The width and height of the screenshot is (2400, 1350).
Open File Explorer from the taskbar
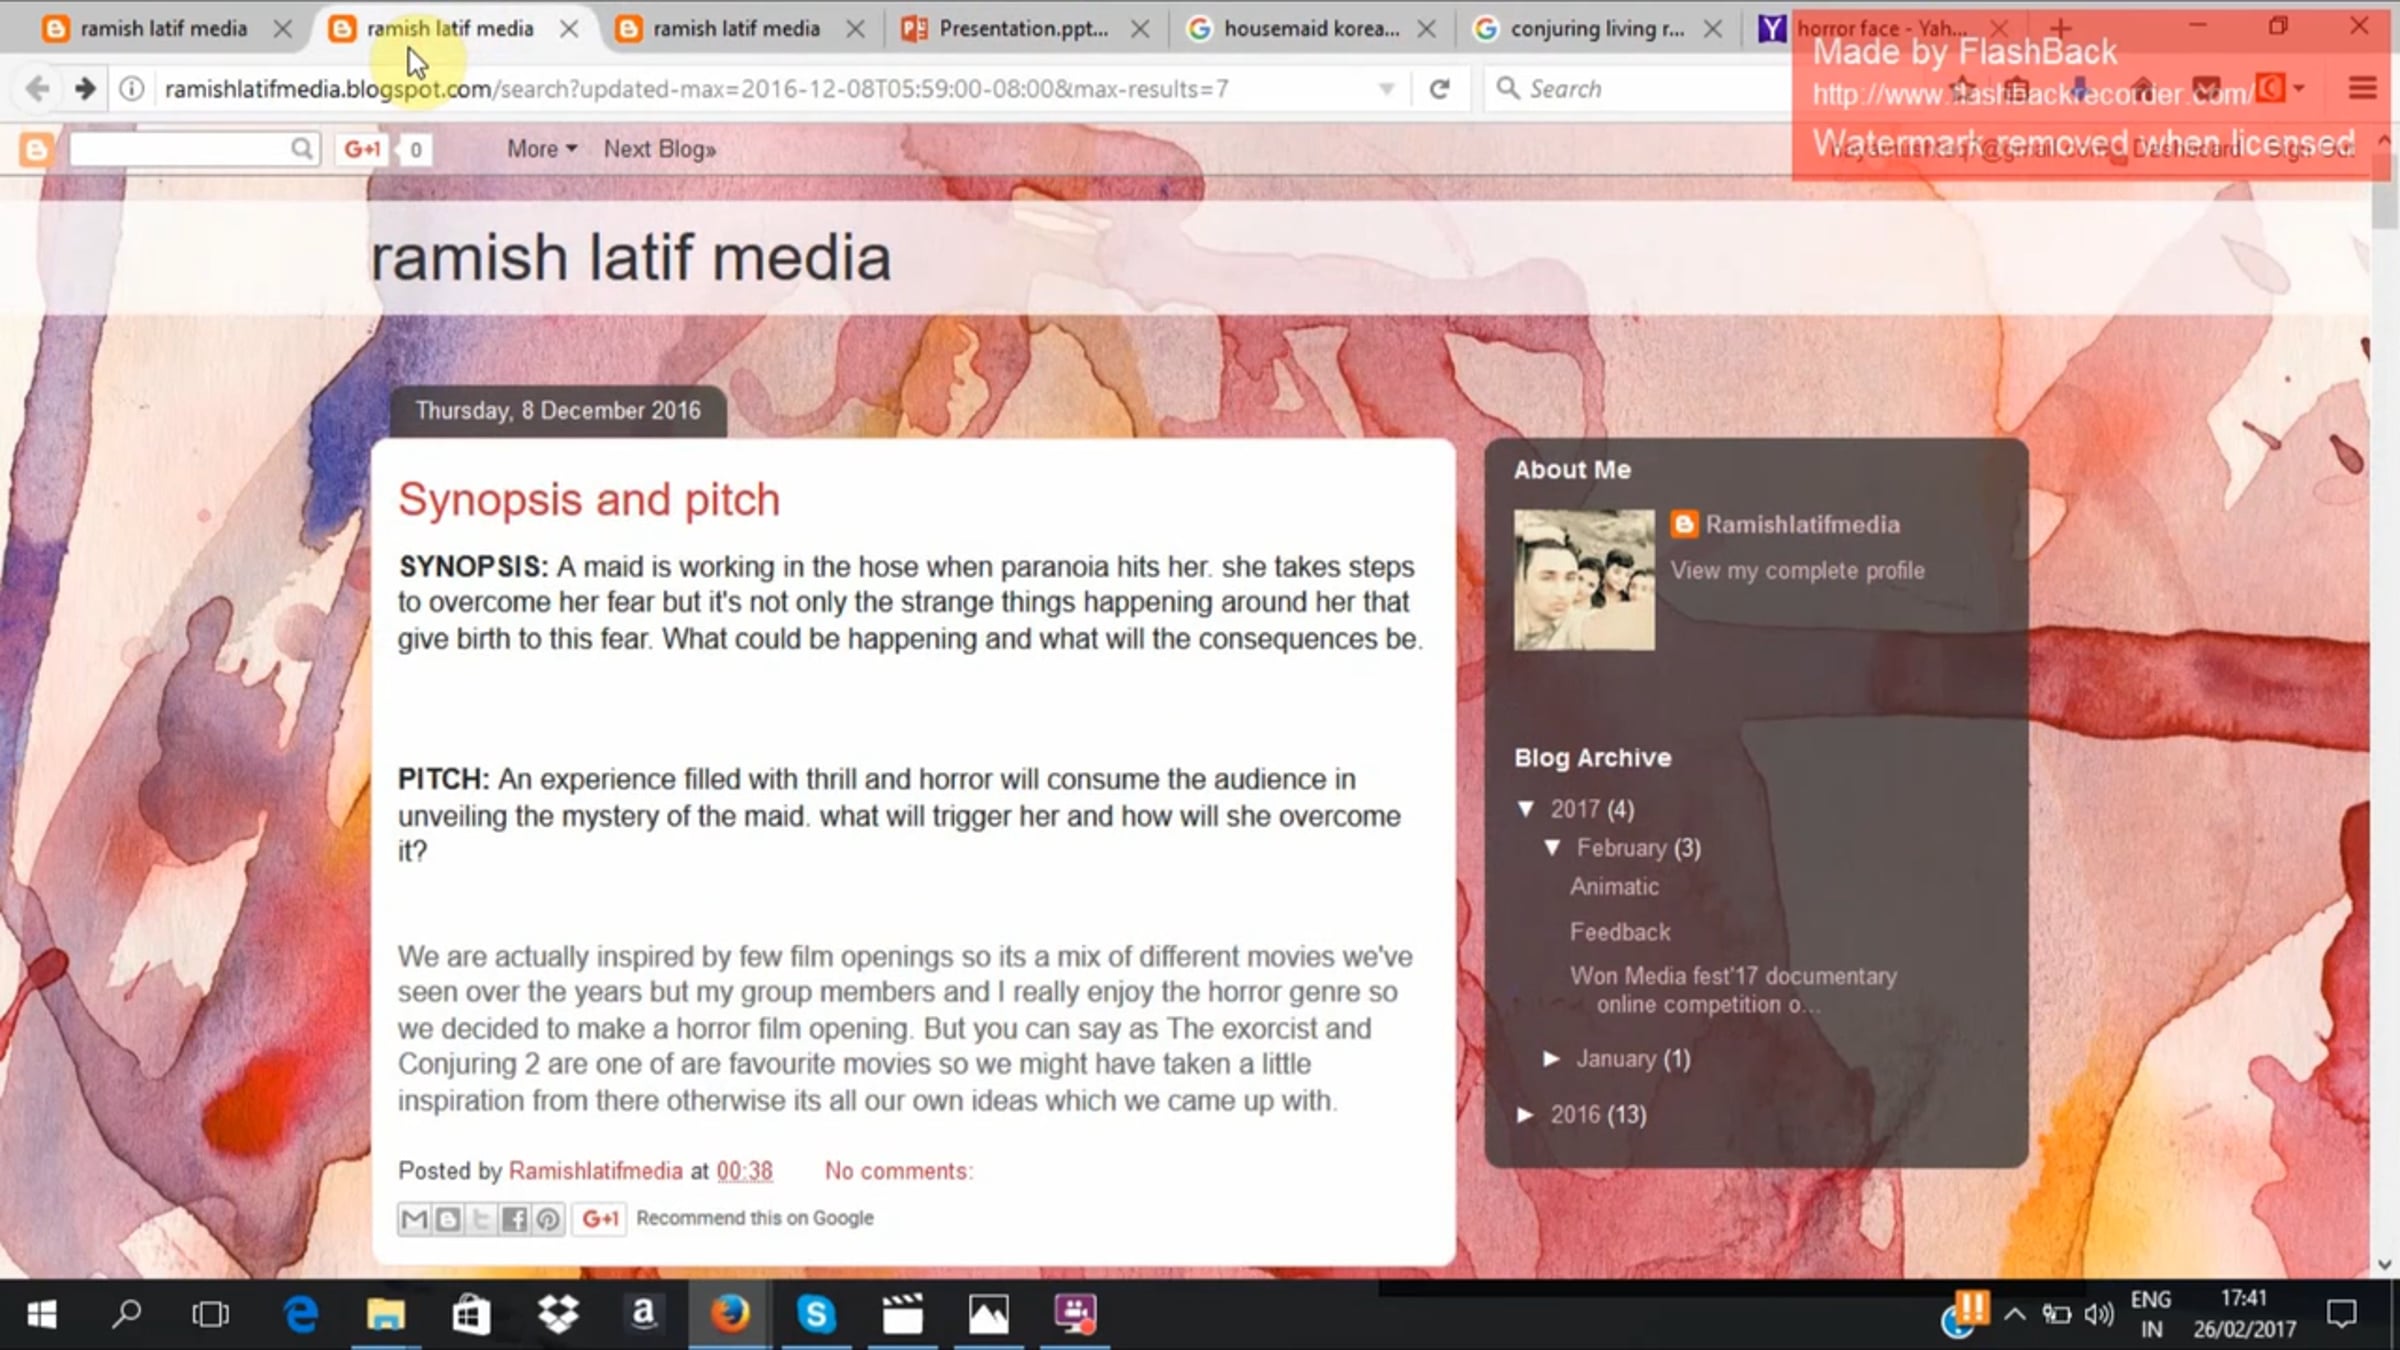click(x=385, y=1314)
